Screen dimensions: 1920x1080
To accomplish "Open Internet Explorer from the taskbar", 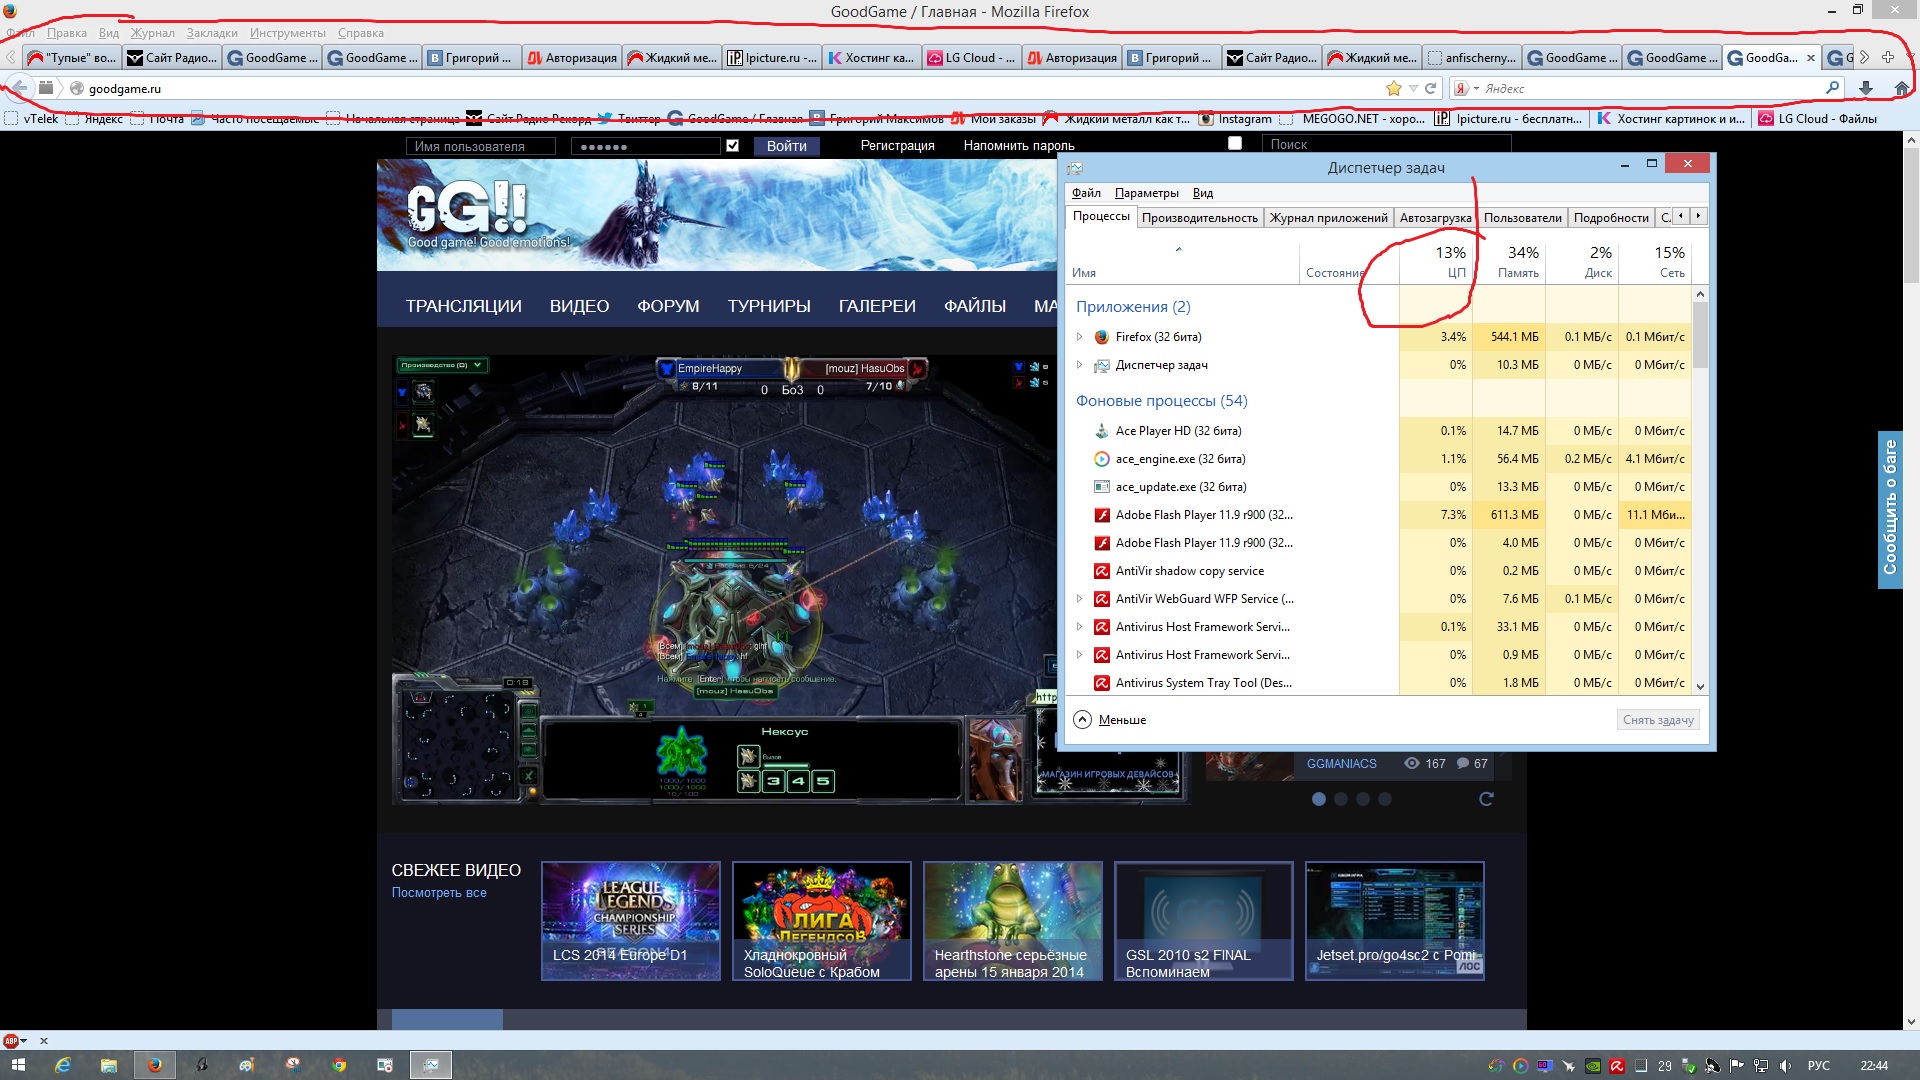I will coord(62,1065).
